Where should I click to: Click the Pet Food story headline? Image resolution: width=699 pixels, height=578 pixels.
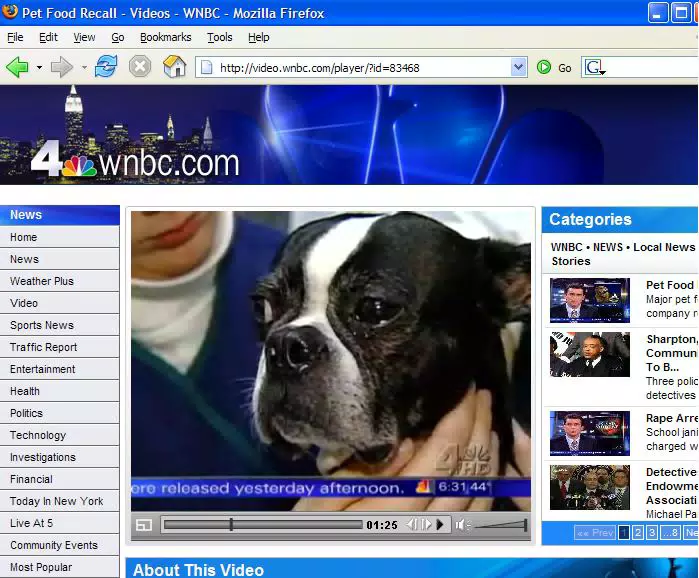click(x=672, y=285)
